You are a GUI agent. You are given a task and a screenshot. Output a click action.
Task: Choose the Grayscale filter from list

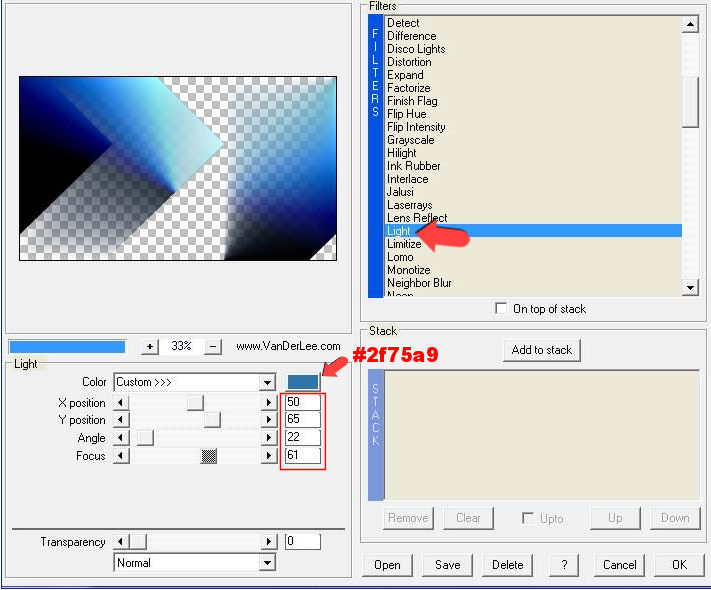point(410,140)
